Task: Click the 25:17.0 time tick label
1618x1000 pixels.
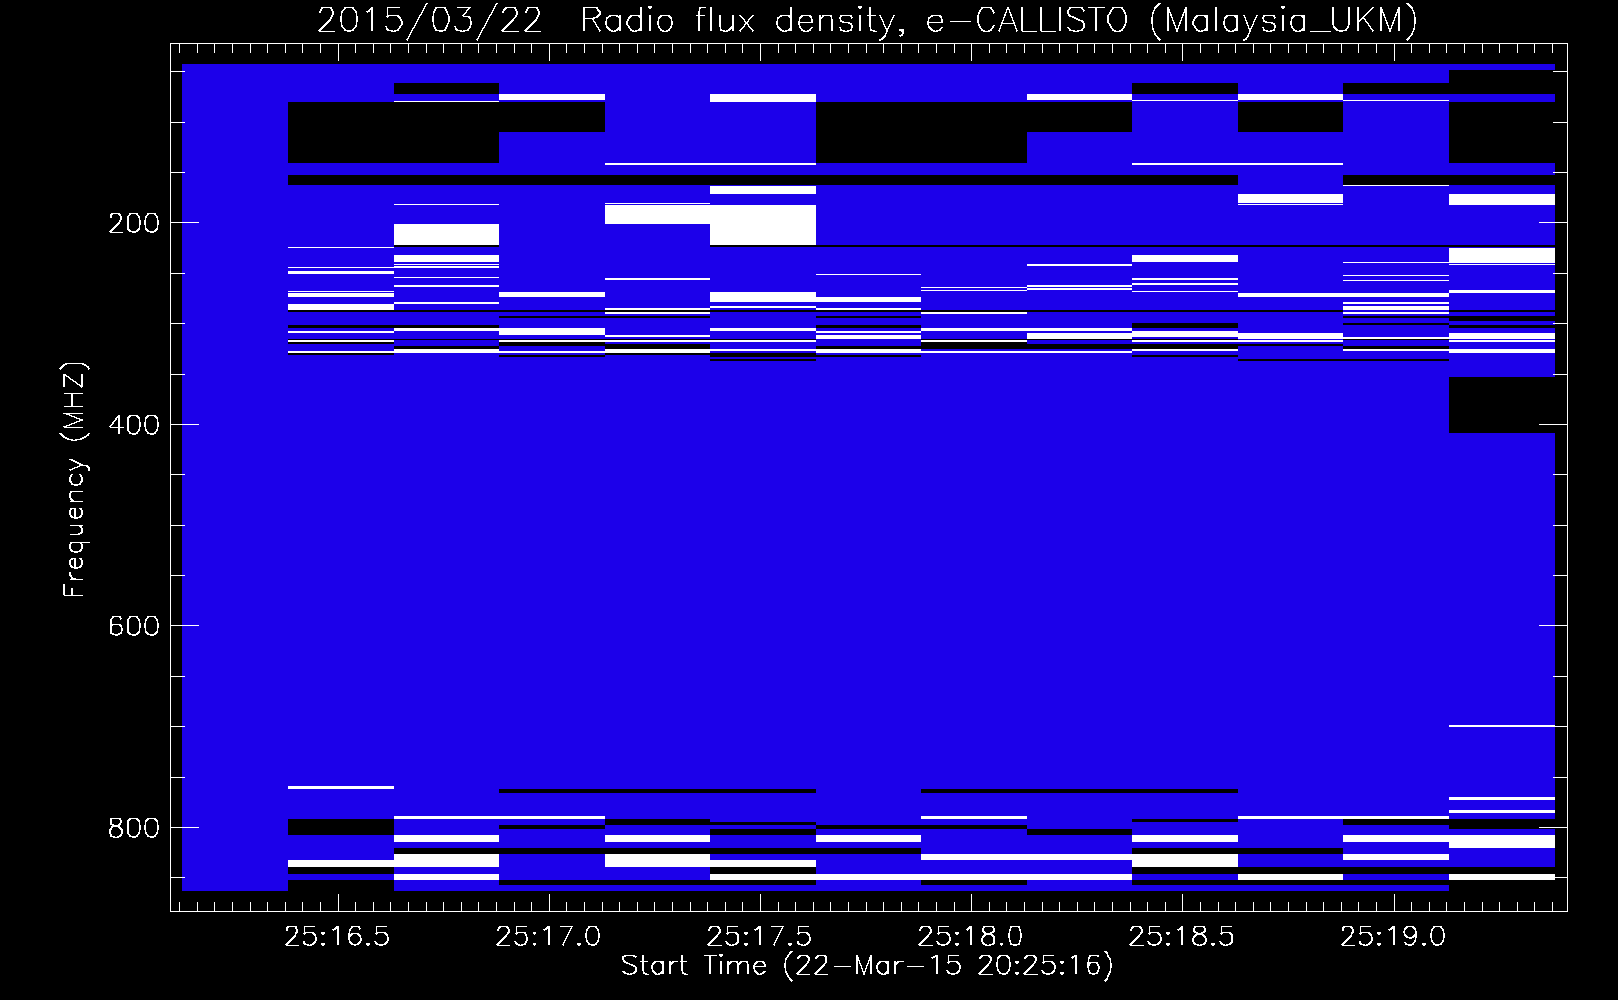Action: click(x=548, y=937)
